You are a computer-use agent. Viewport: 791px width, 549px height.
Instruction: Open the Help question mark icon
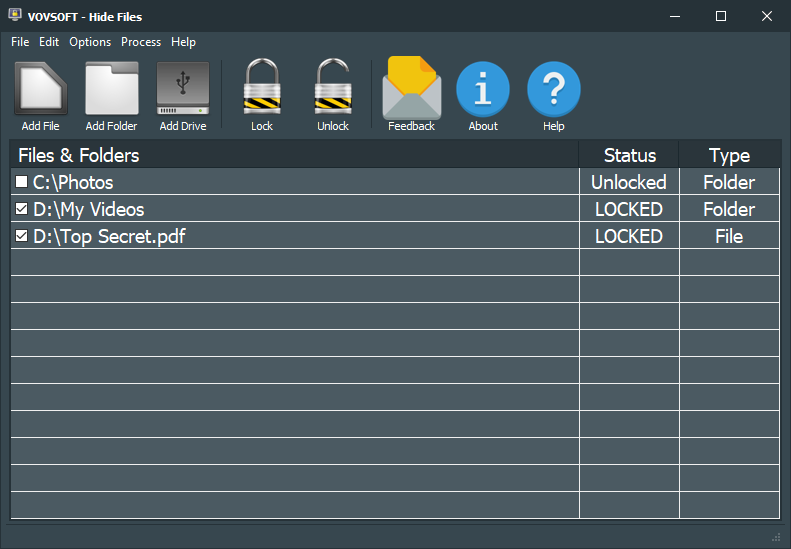click(554, 90)
